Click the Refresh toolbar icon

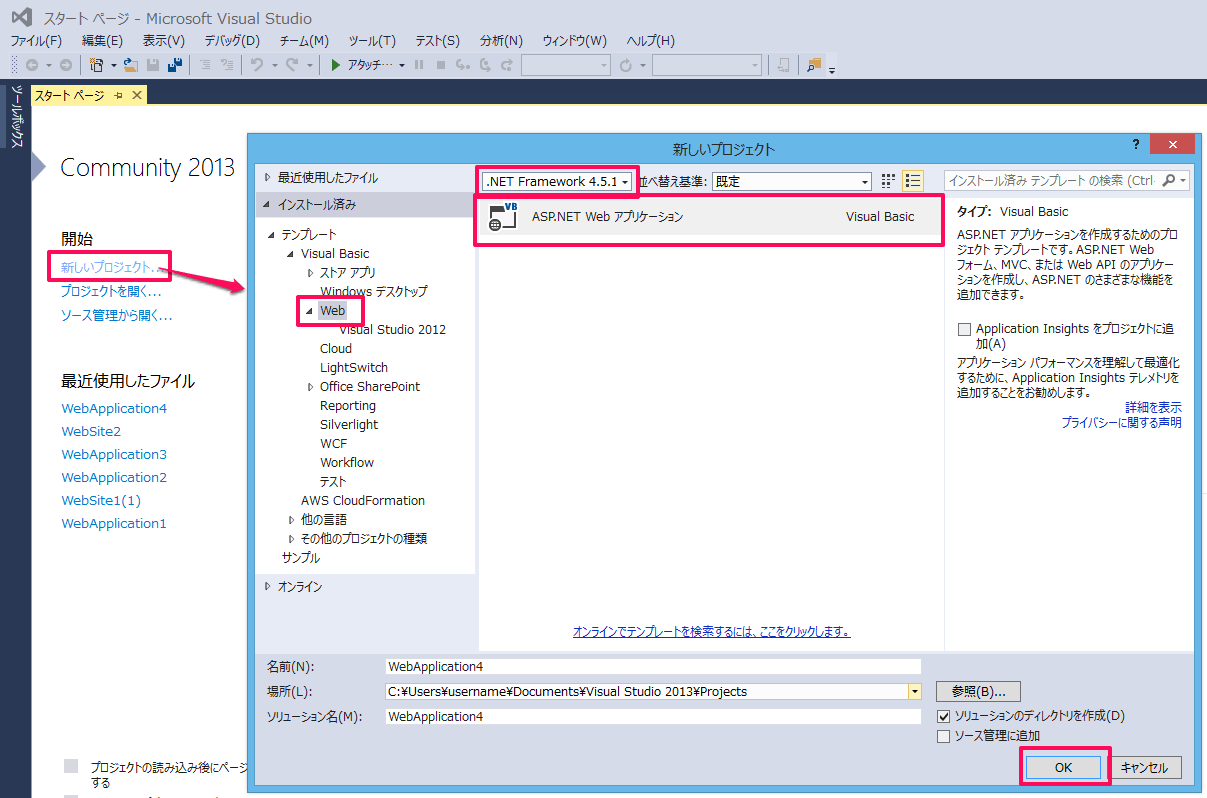coord(626,64)
